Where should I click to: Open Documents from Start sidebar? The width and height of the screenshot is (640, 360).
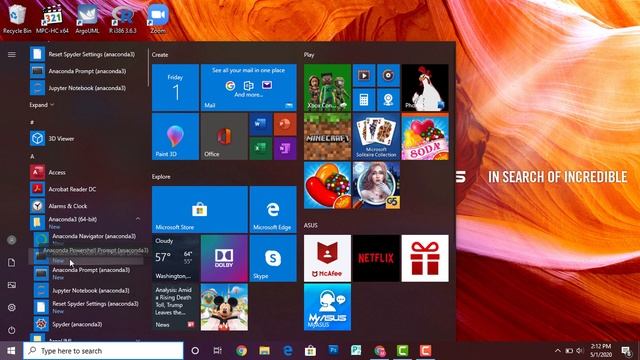tap(11, 262)
